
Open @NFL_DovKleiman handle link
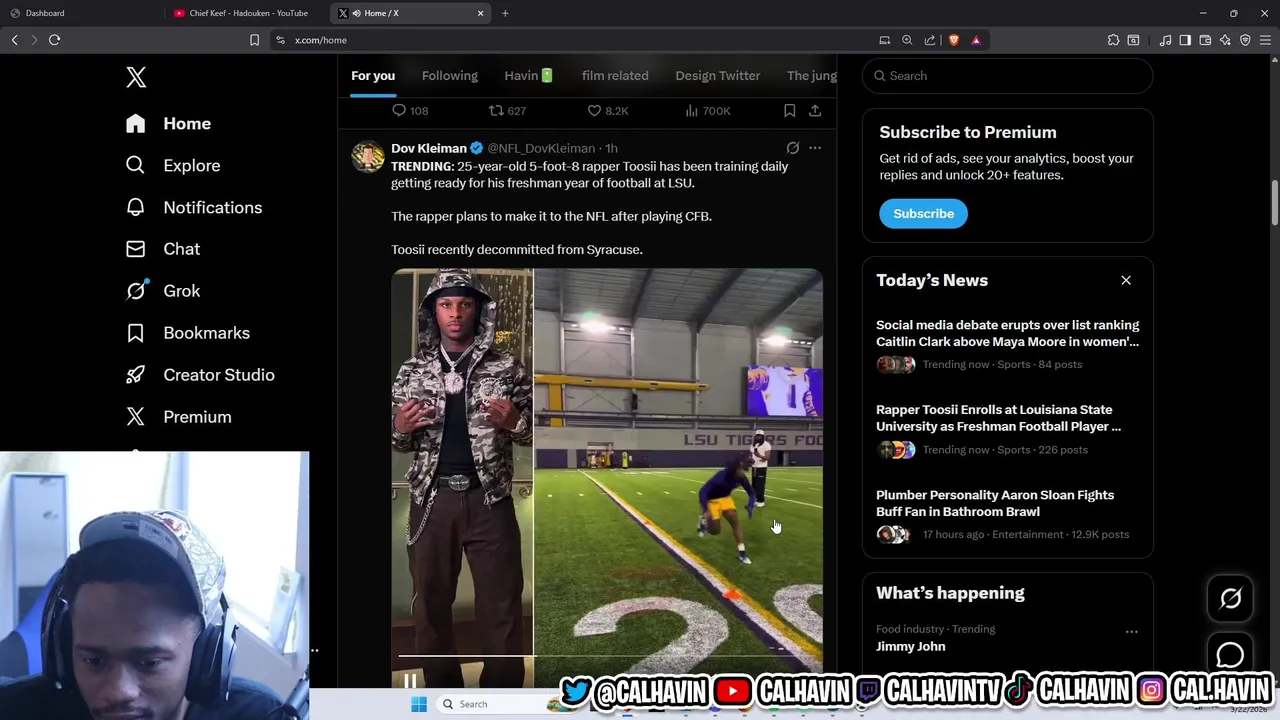click(541, 148)
